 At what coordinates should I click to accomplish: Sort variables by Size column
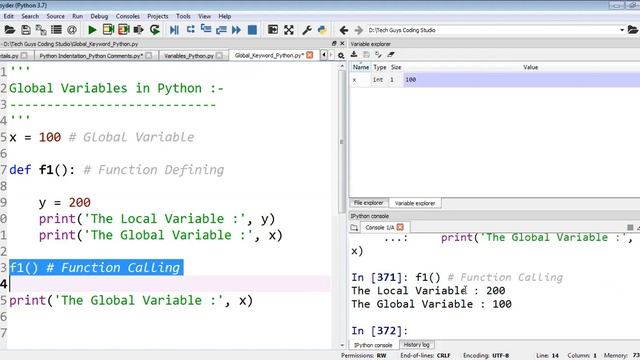point(396,67)
